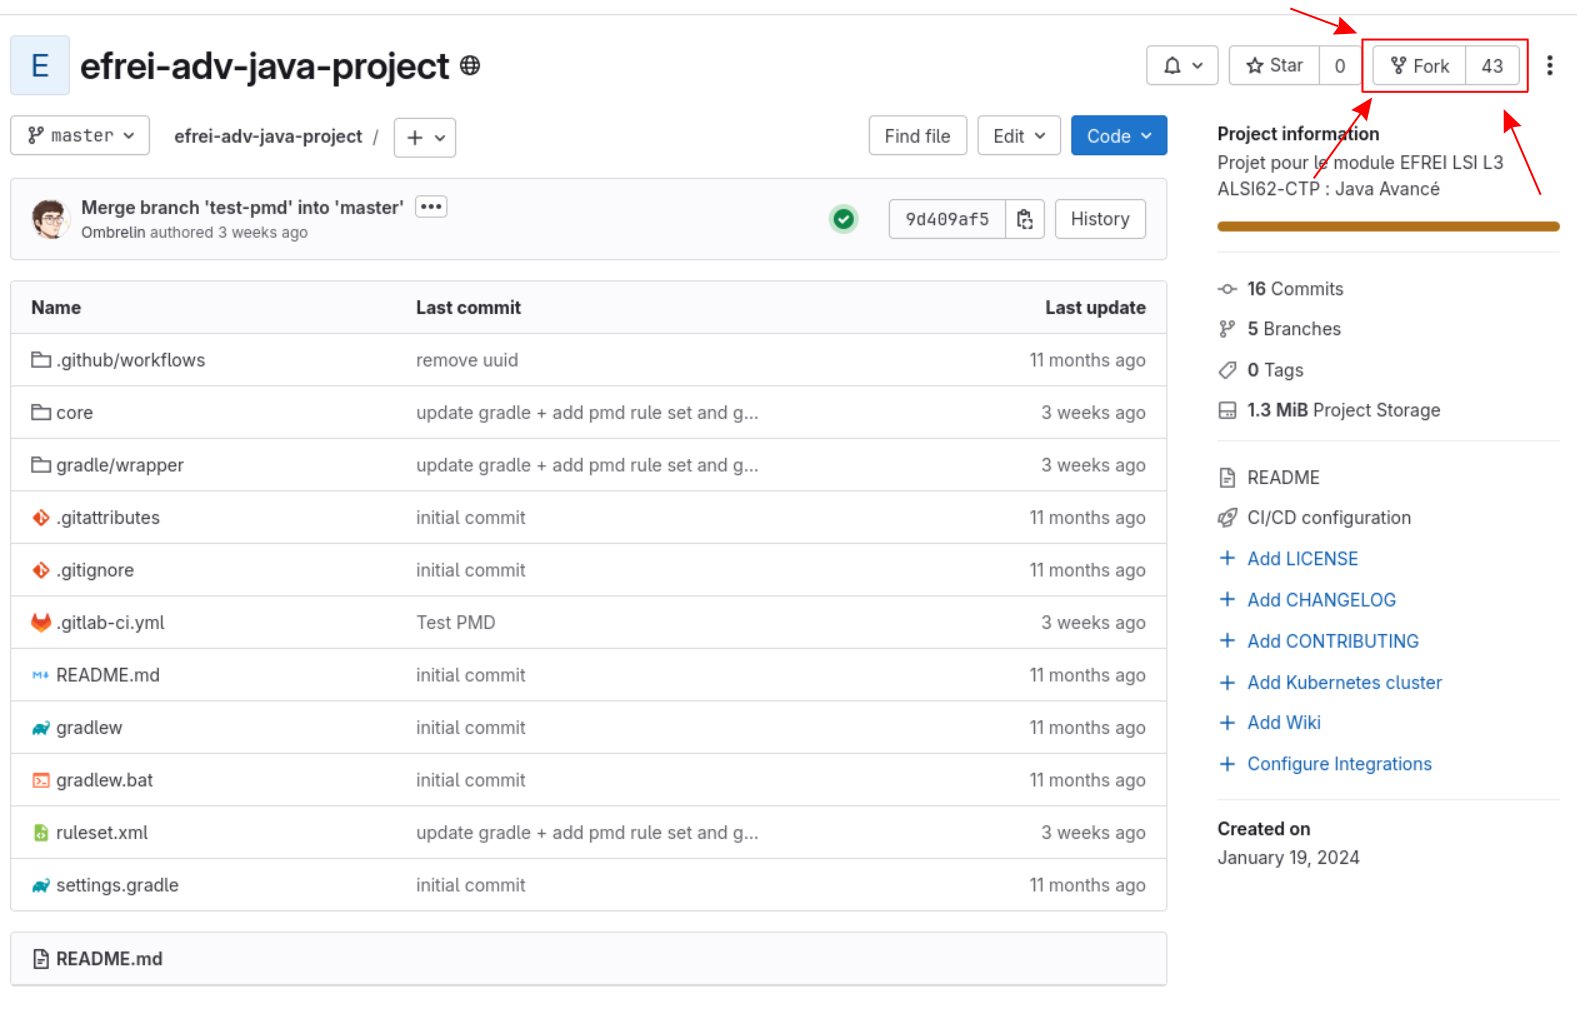Click the git icon beside .gitignore

41,570
